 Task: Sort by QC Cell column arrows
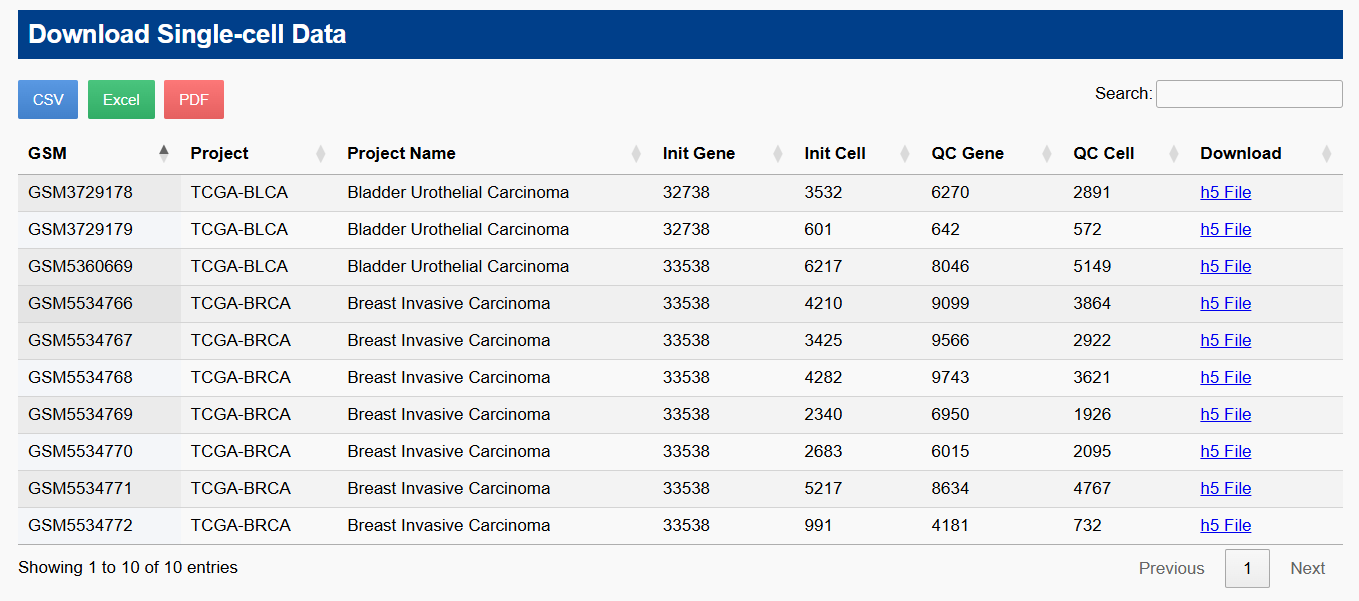[1174, 154]
